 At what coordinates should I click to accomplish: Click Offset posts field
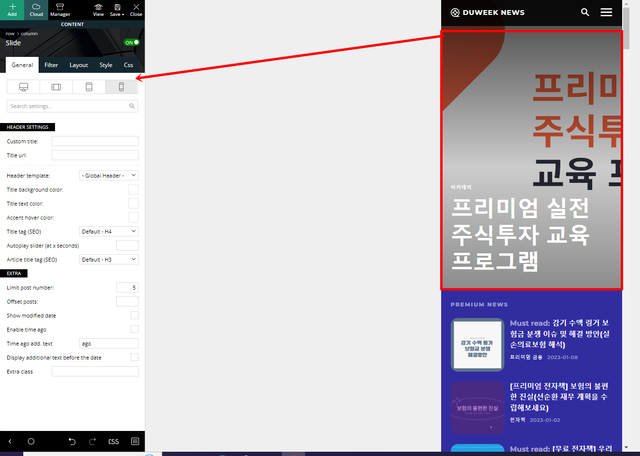click(127, 301)
